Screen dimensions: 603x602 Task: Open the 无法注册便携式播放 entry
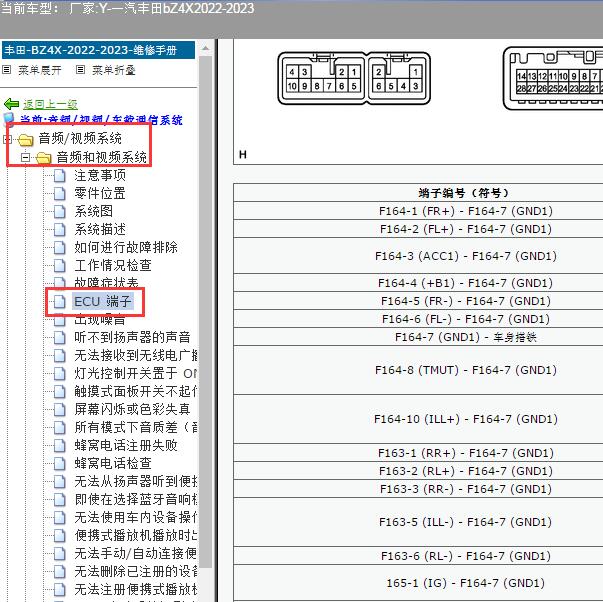tap(136, 589)
